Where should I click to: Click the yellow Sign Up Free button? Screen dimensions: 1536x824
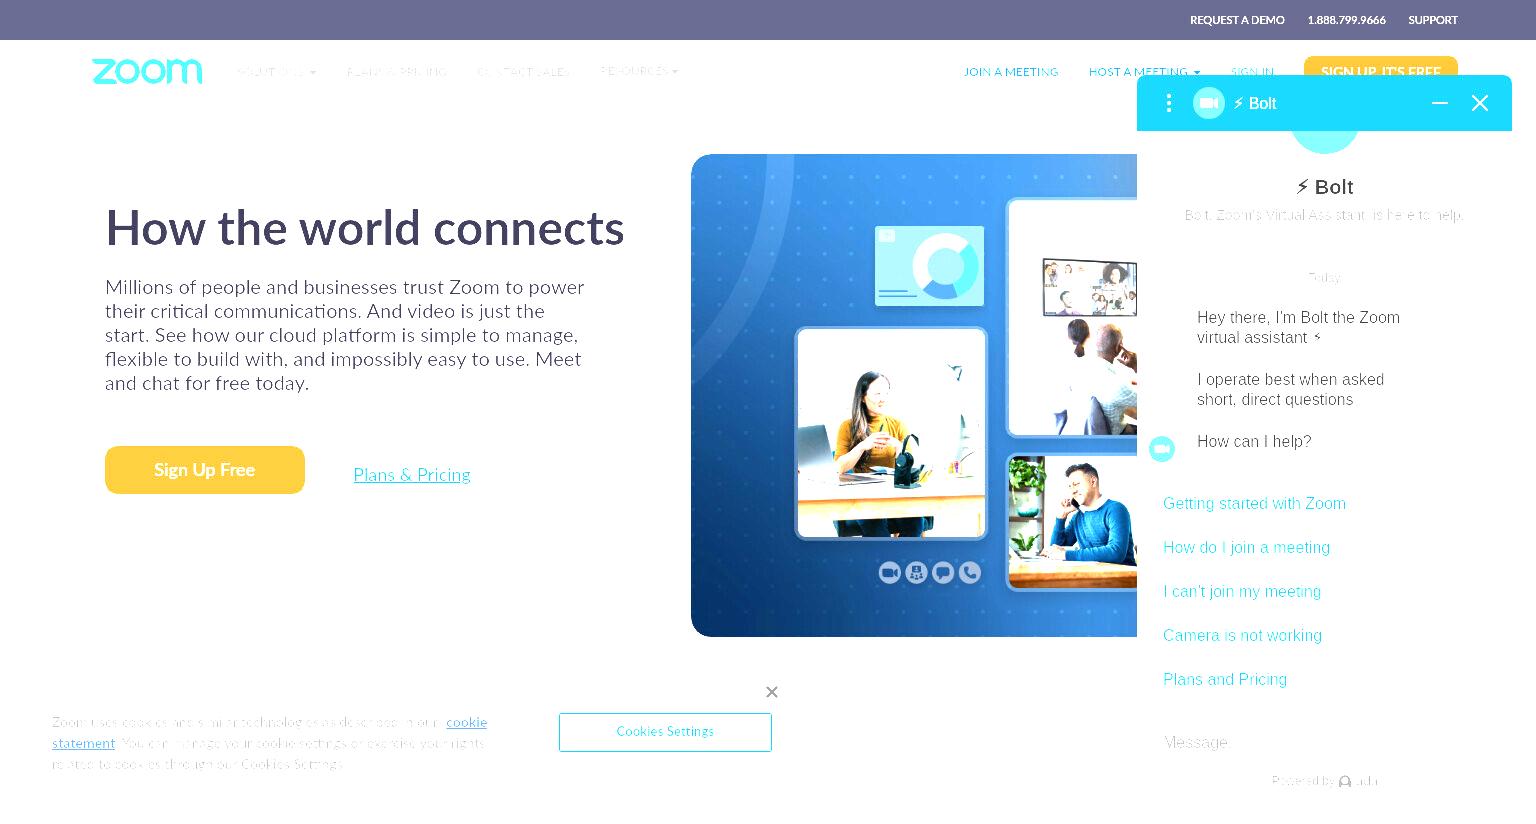pyautogui.click(x=205, y=470)
